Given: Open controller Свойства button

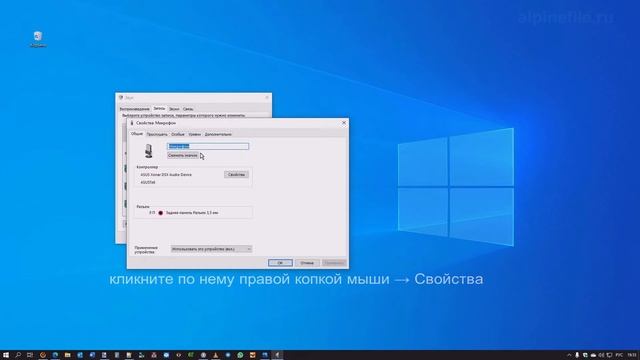Looking at the screenshot, I should [236, 175].
